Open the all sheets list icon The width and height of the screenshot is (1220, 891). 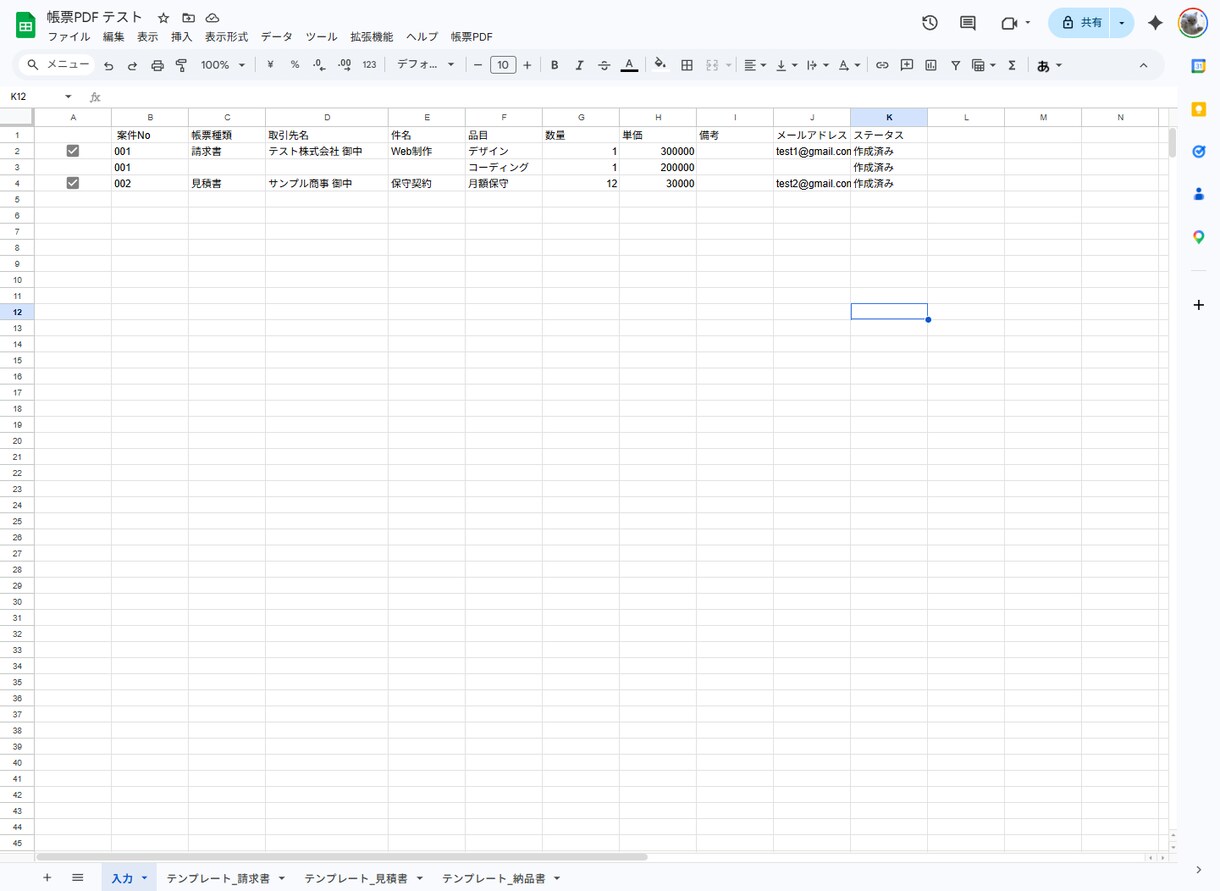point(78,877)
